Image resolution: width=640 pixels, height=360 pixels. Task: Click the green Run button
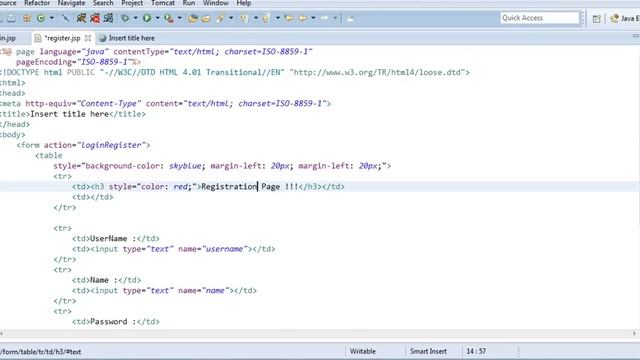click(147, 18)
